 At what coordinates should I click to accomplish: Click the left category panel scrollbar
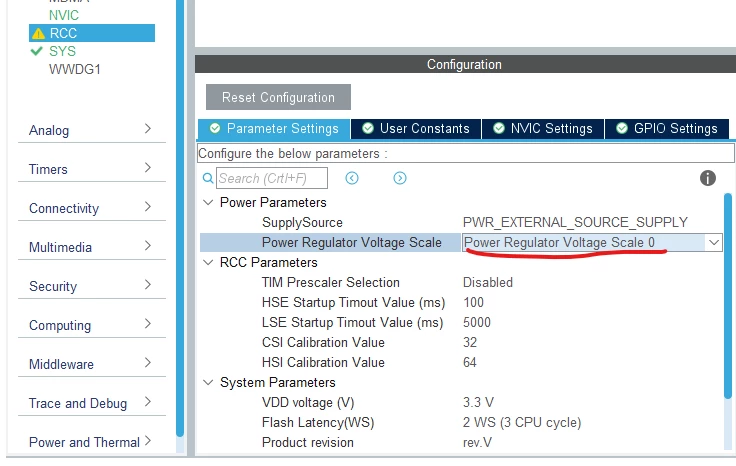click(x=180, y=218)
